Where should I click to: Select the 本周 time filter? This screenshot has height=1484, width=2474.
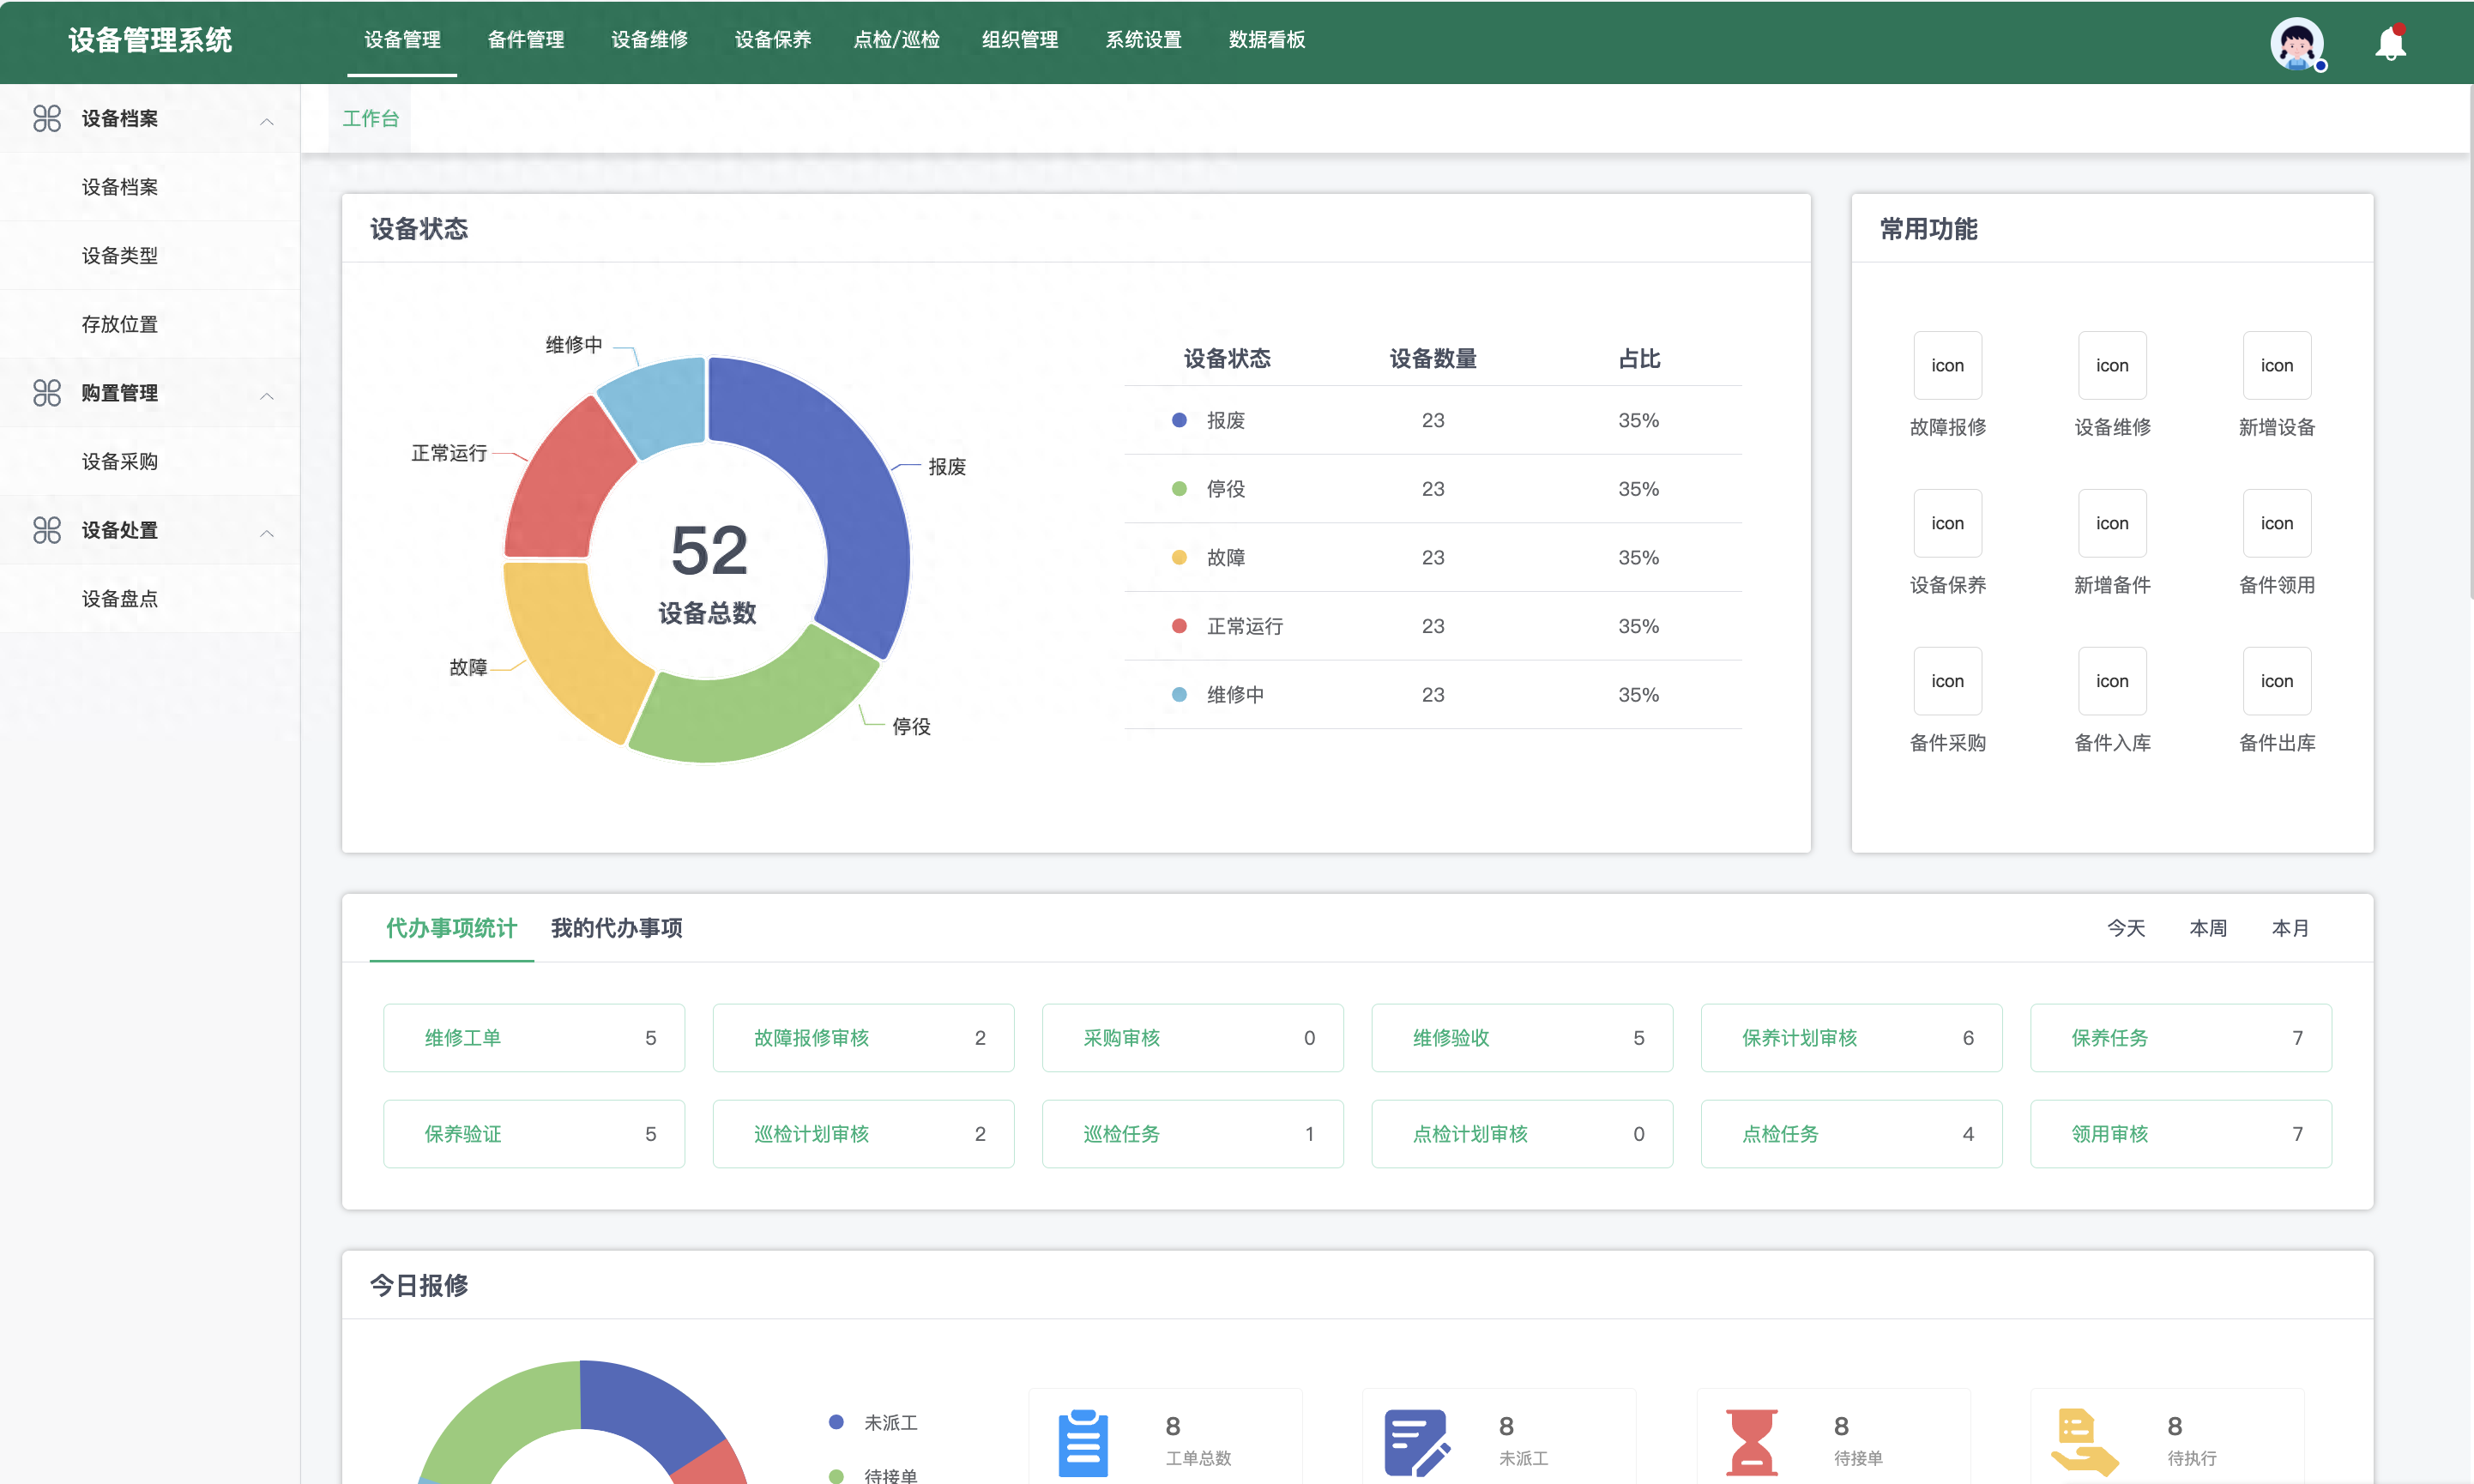coord(2207,928)
